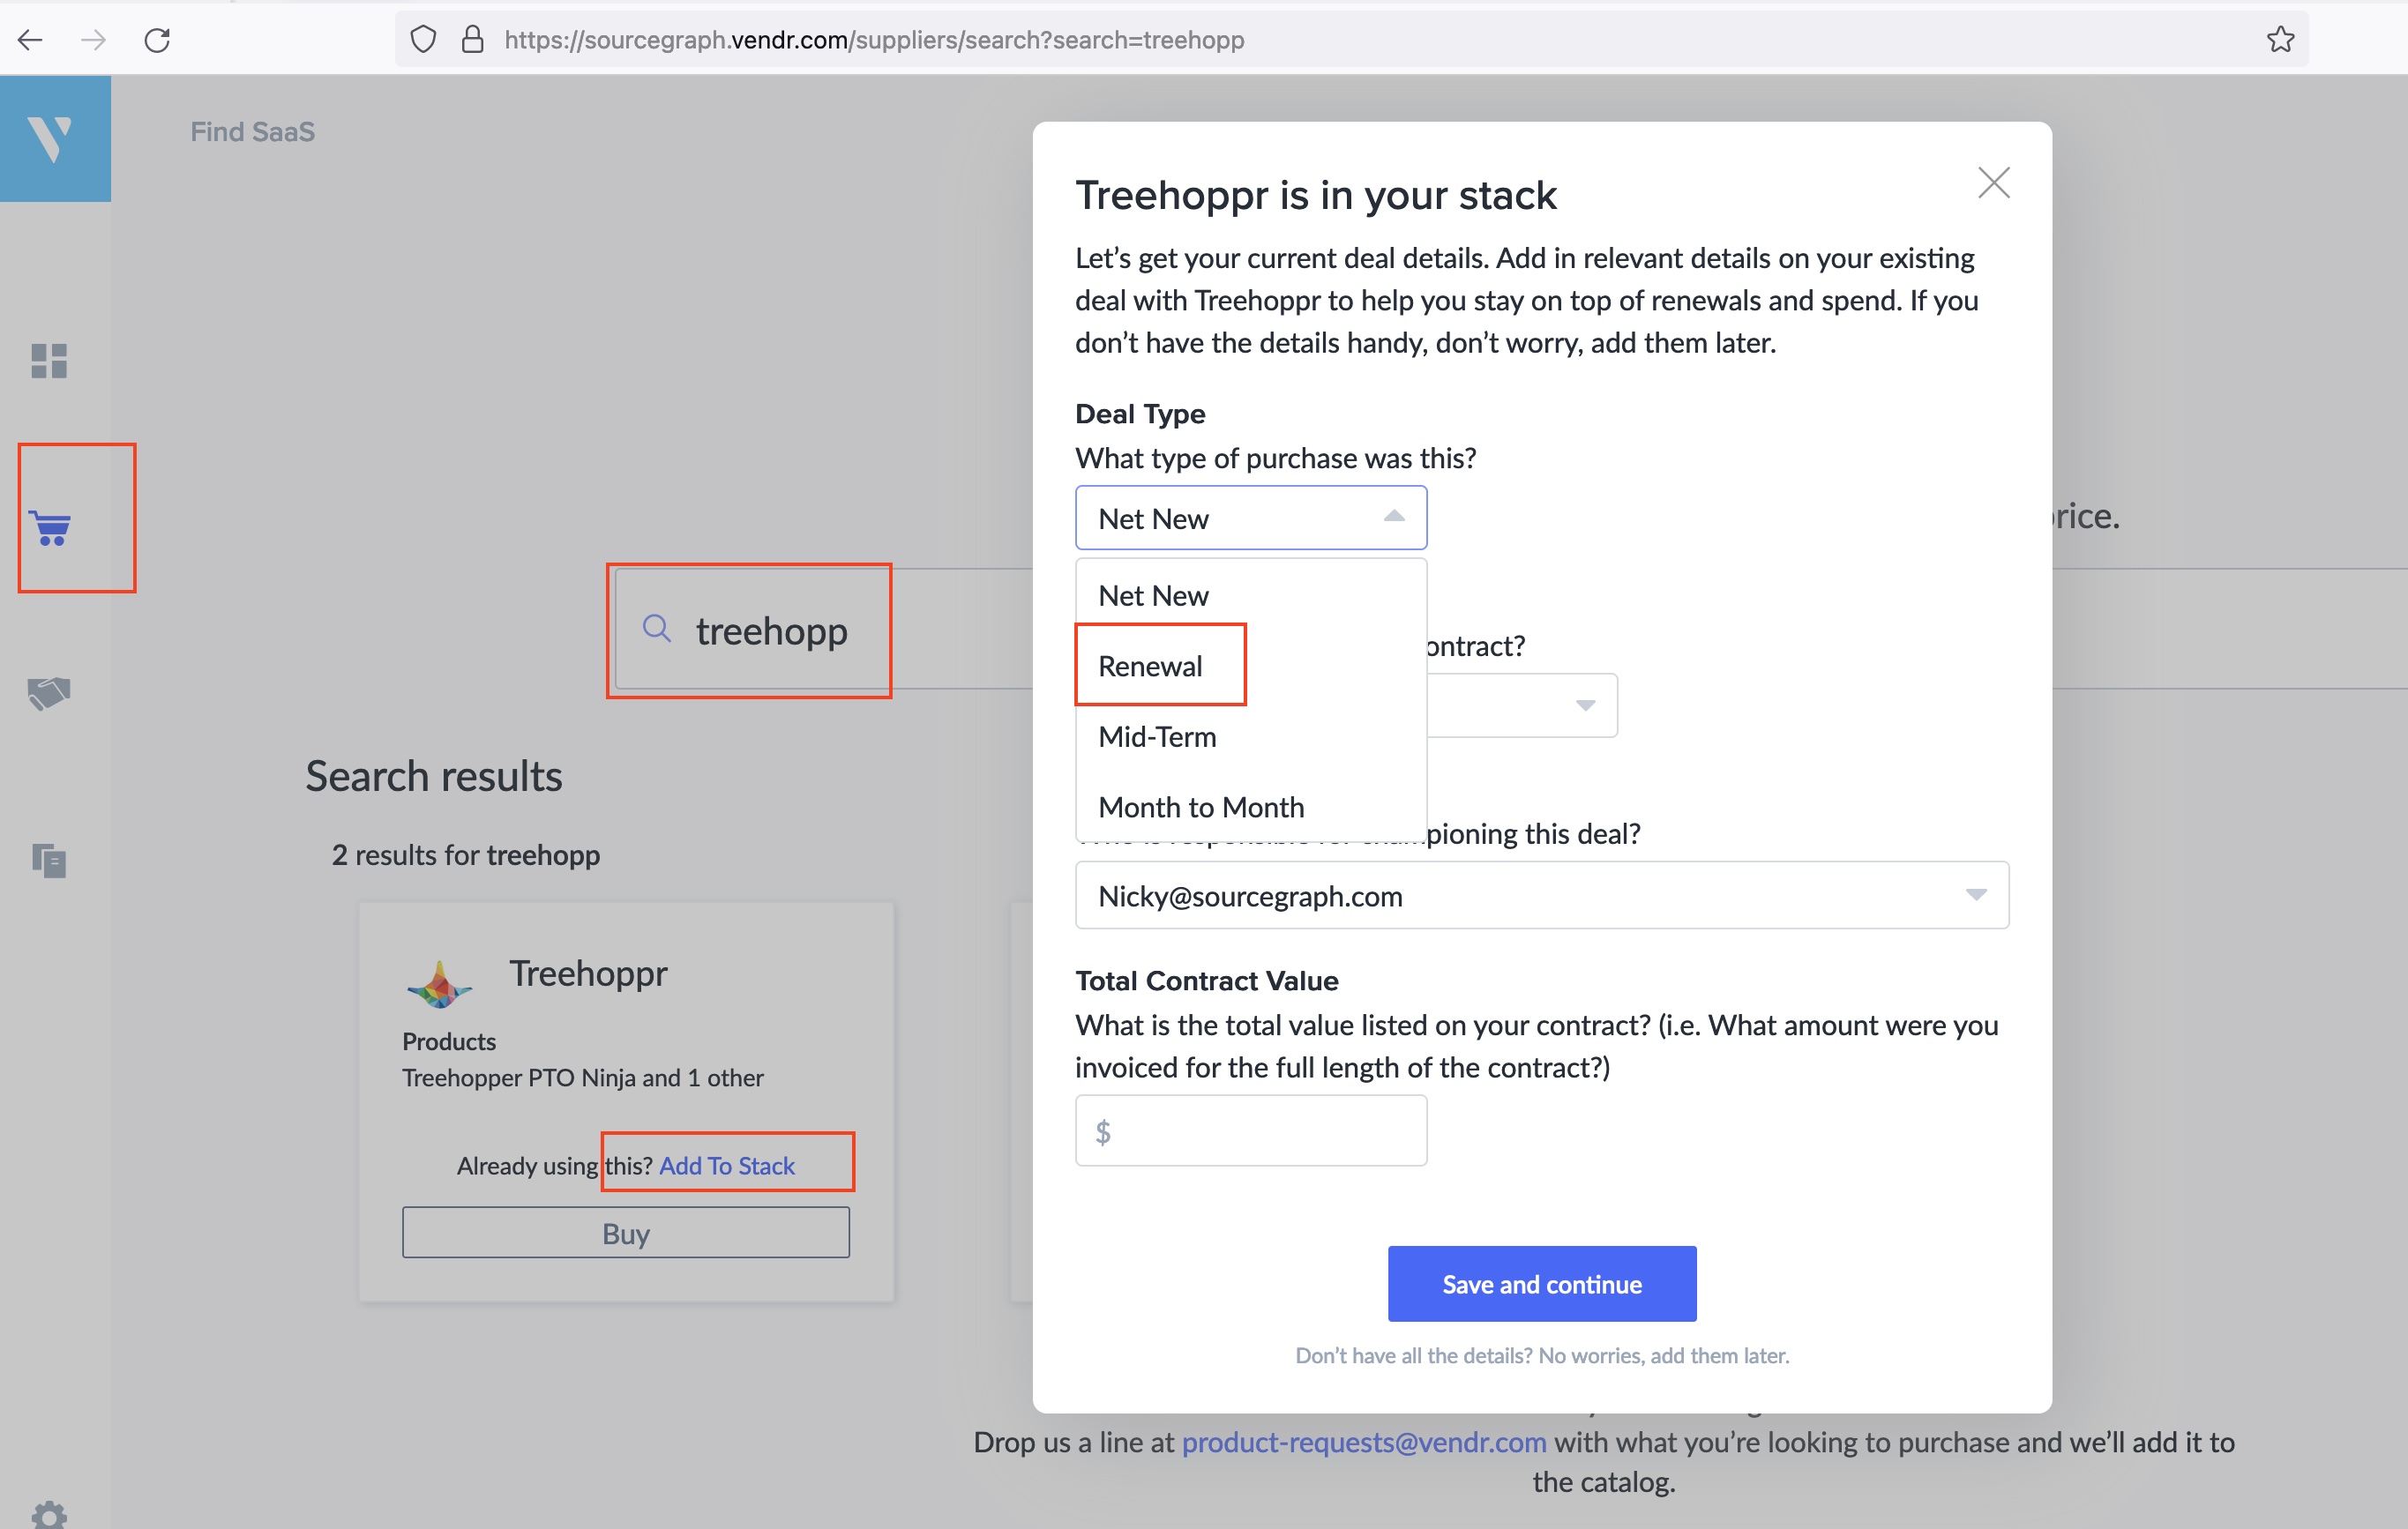This screenshot has width=2408, height=1529.
Task: Click Save and continue
Action: (x=1541, y=1284)
